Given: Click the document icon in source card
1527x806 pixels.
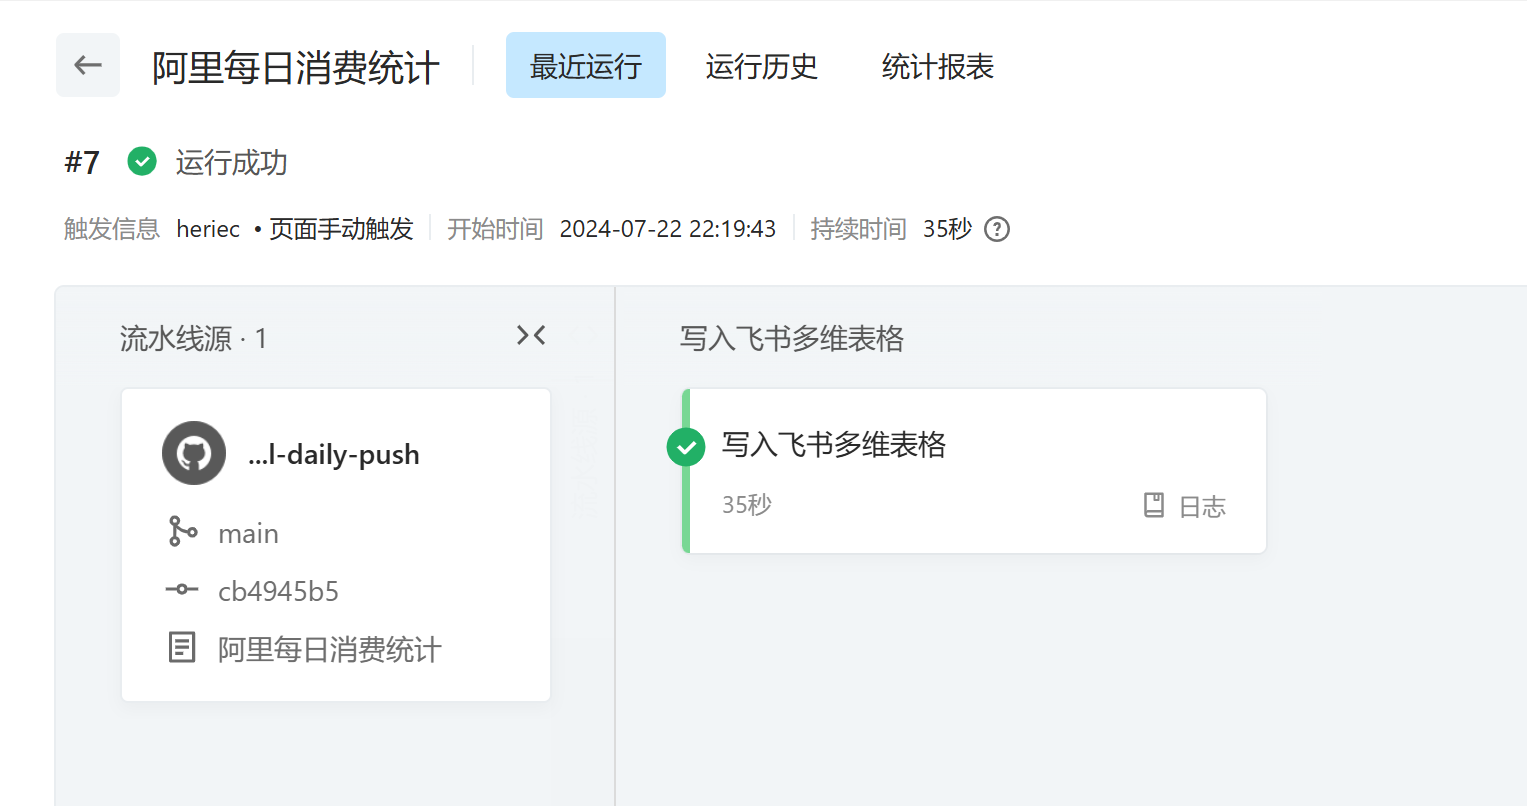Looking at the screenshot, I should 182,647.
